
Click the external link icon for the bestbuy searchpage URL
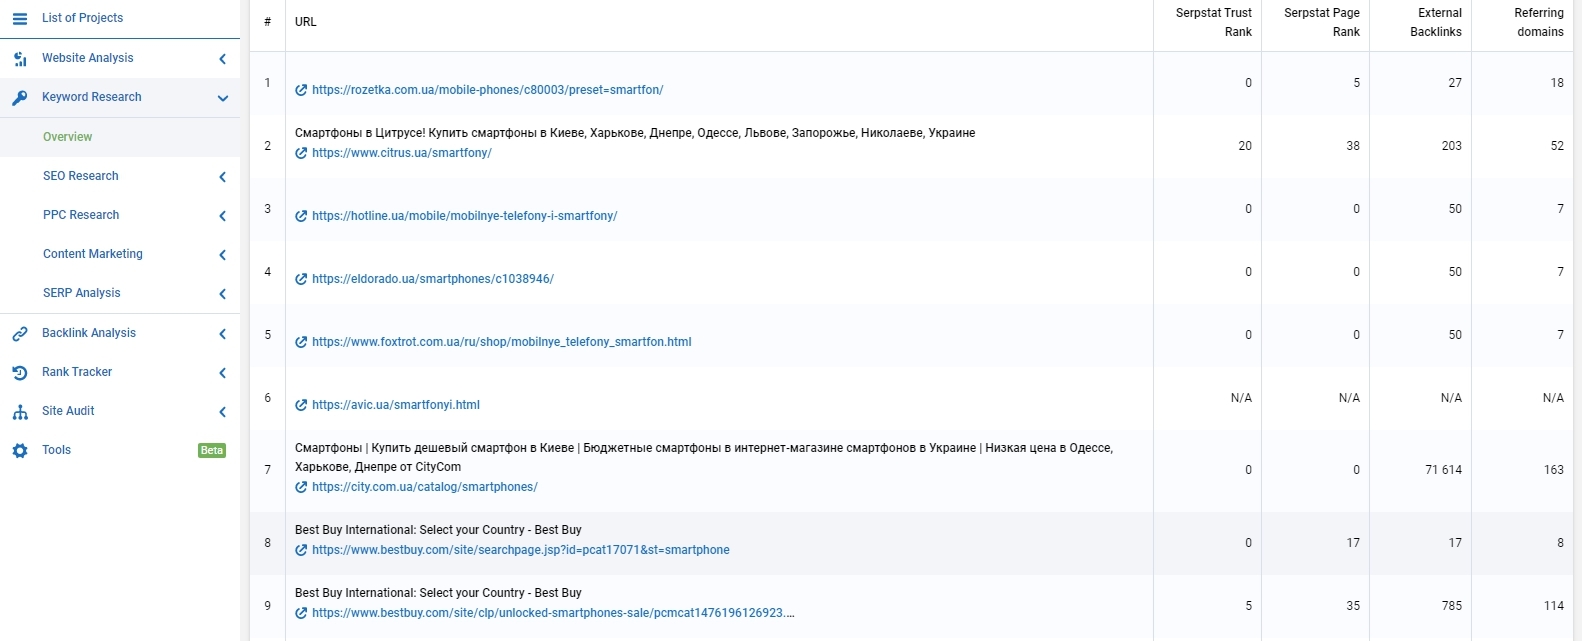click(x=301, y=550)
